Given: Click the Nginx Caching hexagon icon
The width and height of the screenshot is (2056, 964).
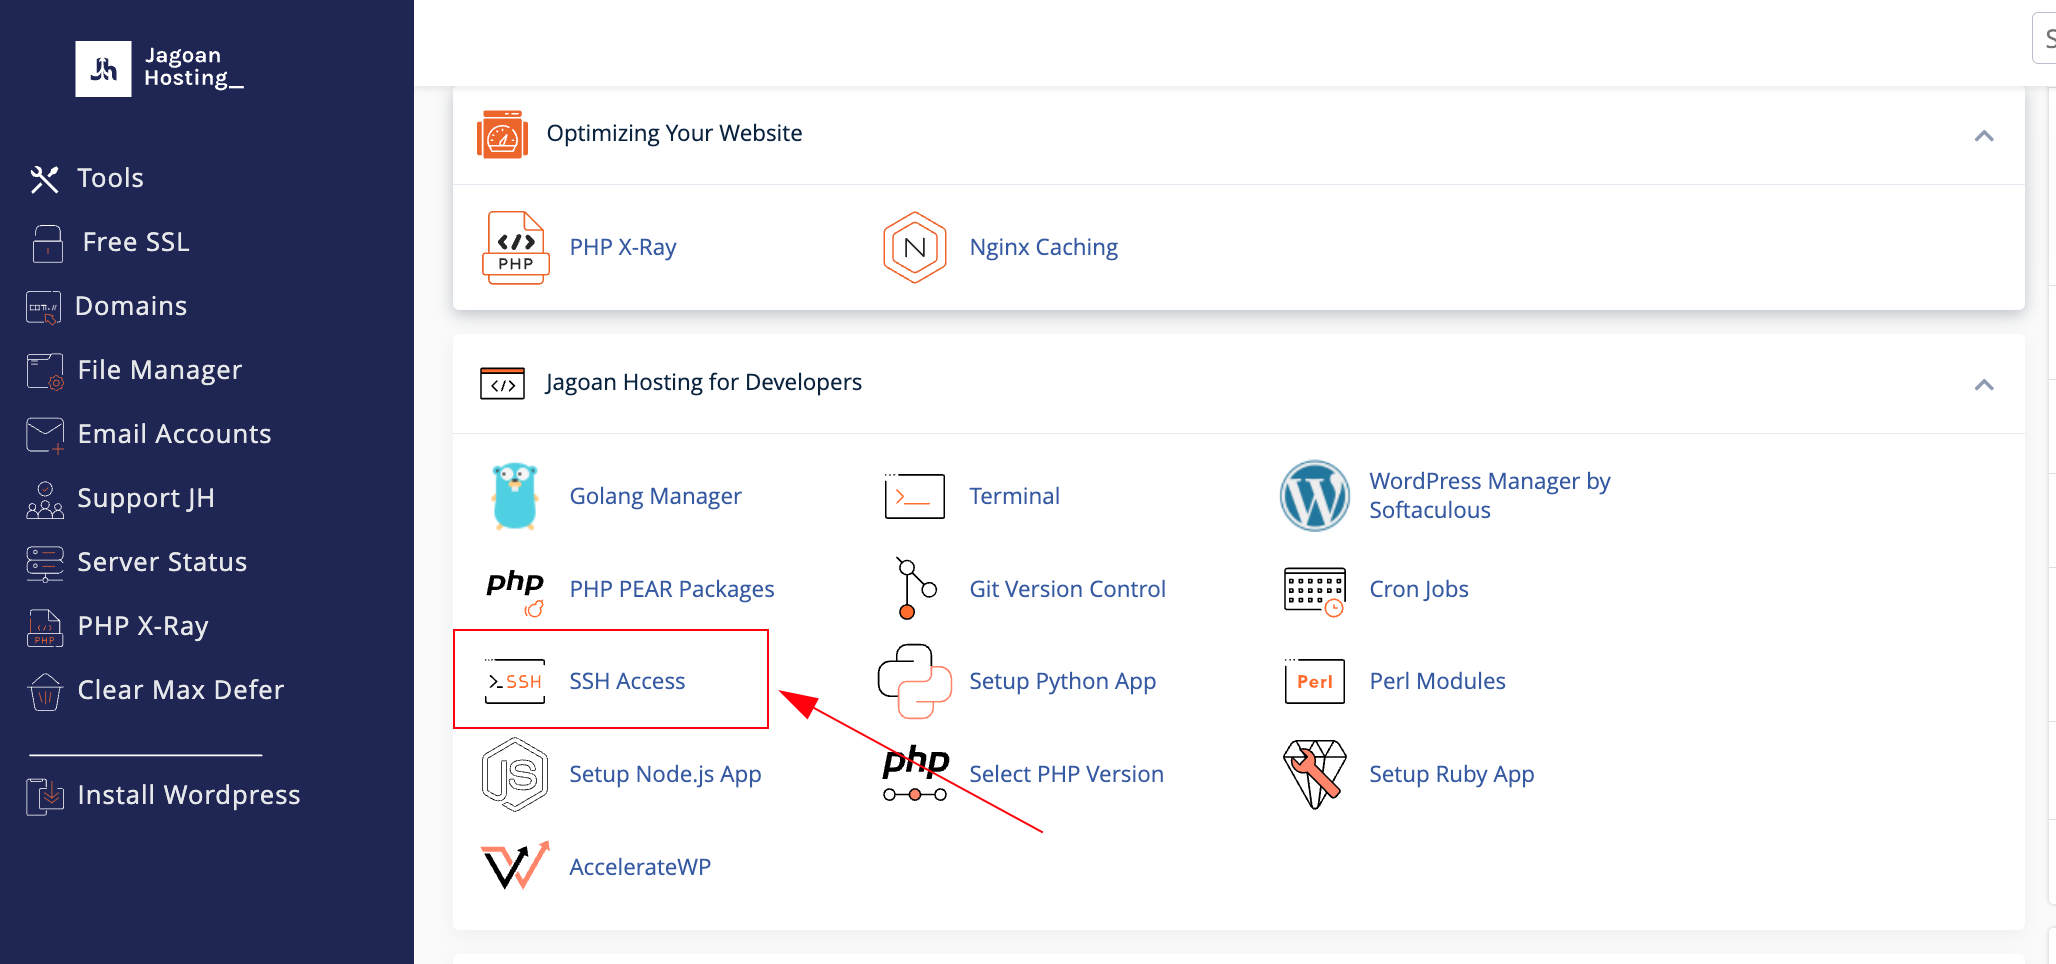Looking at the screenshot, I should [x=914, y=247].
